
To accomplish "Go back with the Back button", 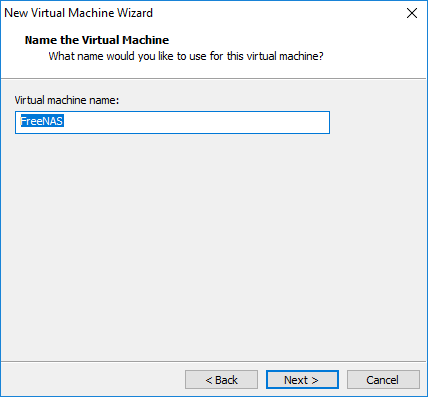I will (x=221, y=380).
